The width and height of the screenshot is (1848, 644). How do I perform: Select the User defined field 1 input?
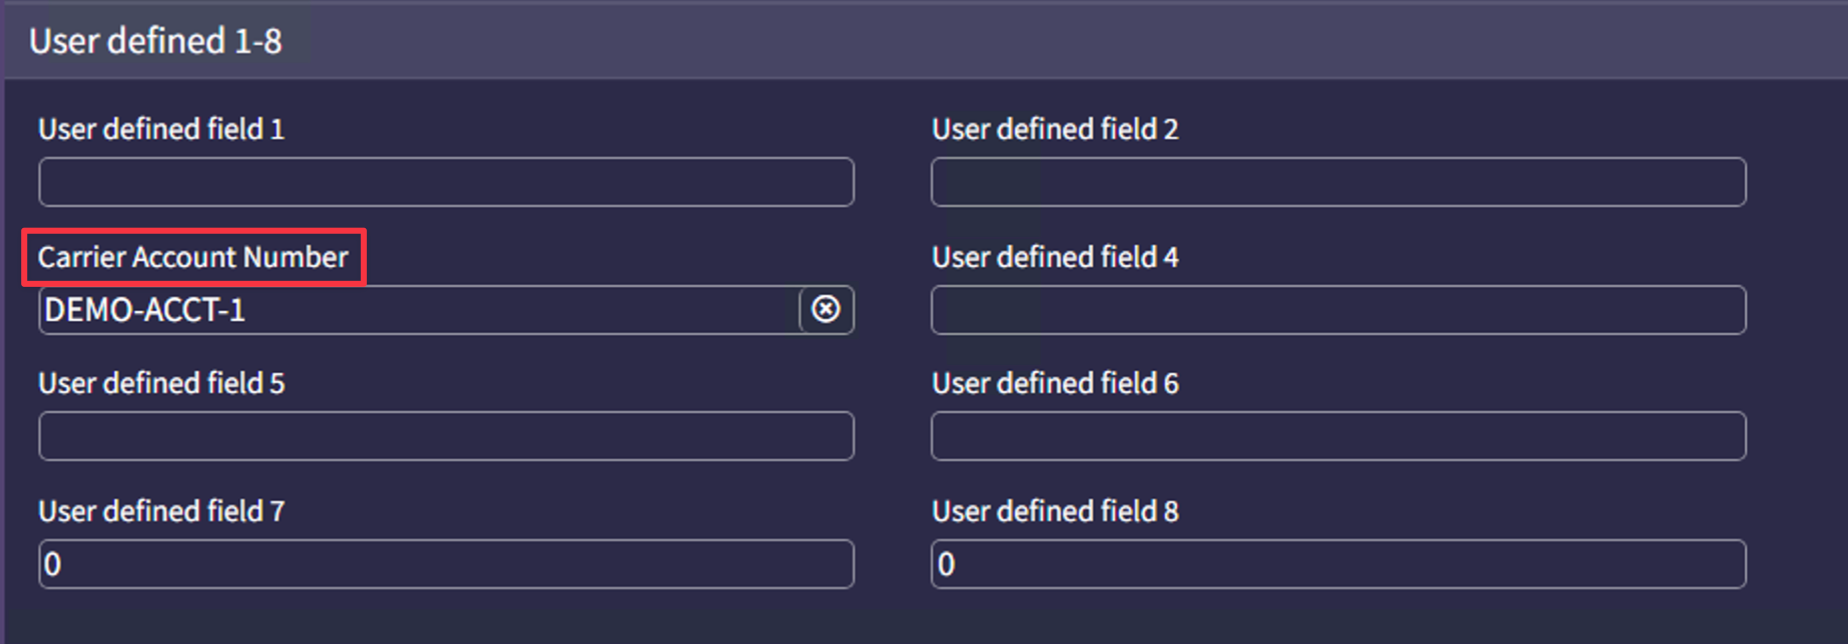click(445, 182)
